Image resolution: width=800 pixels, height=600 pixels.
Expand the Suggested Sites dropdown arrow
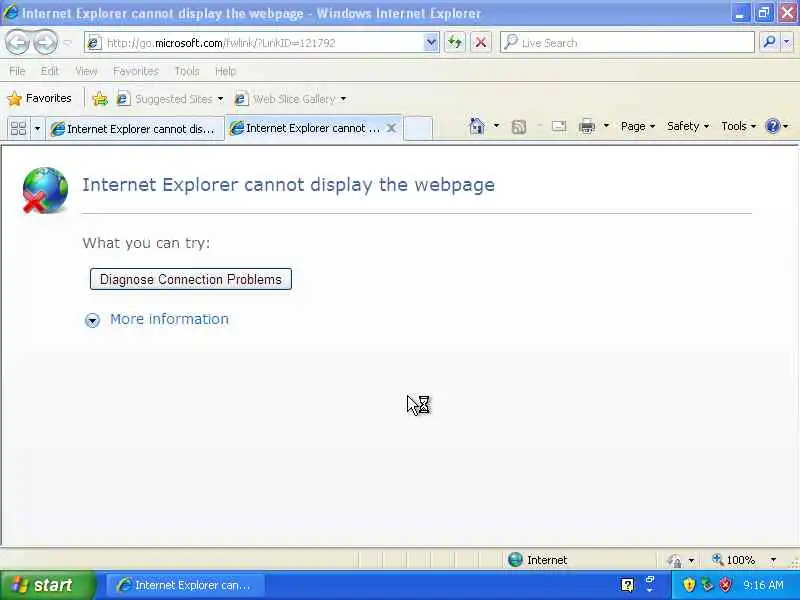tap(220, 99)
